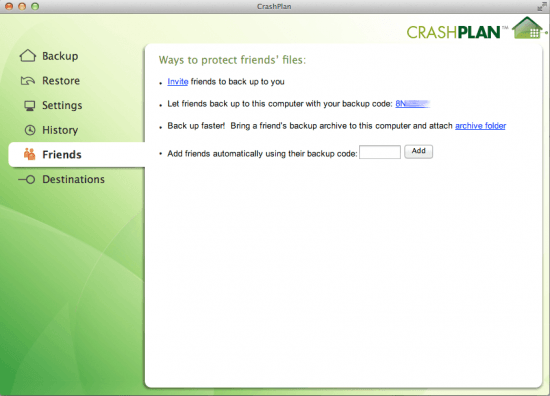Go to the Restore section label
The height and width of the screenshot is (396, 550).
point(61,81)
